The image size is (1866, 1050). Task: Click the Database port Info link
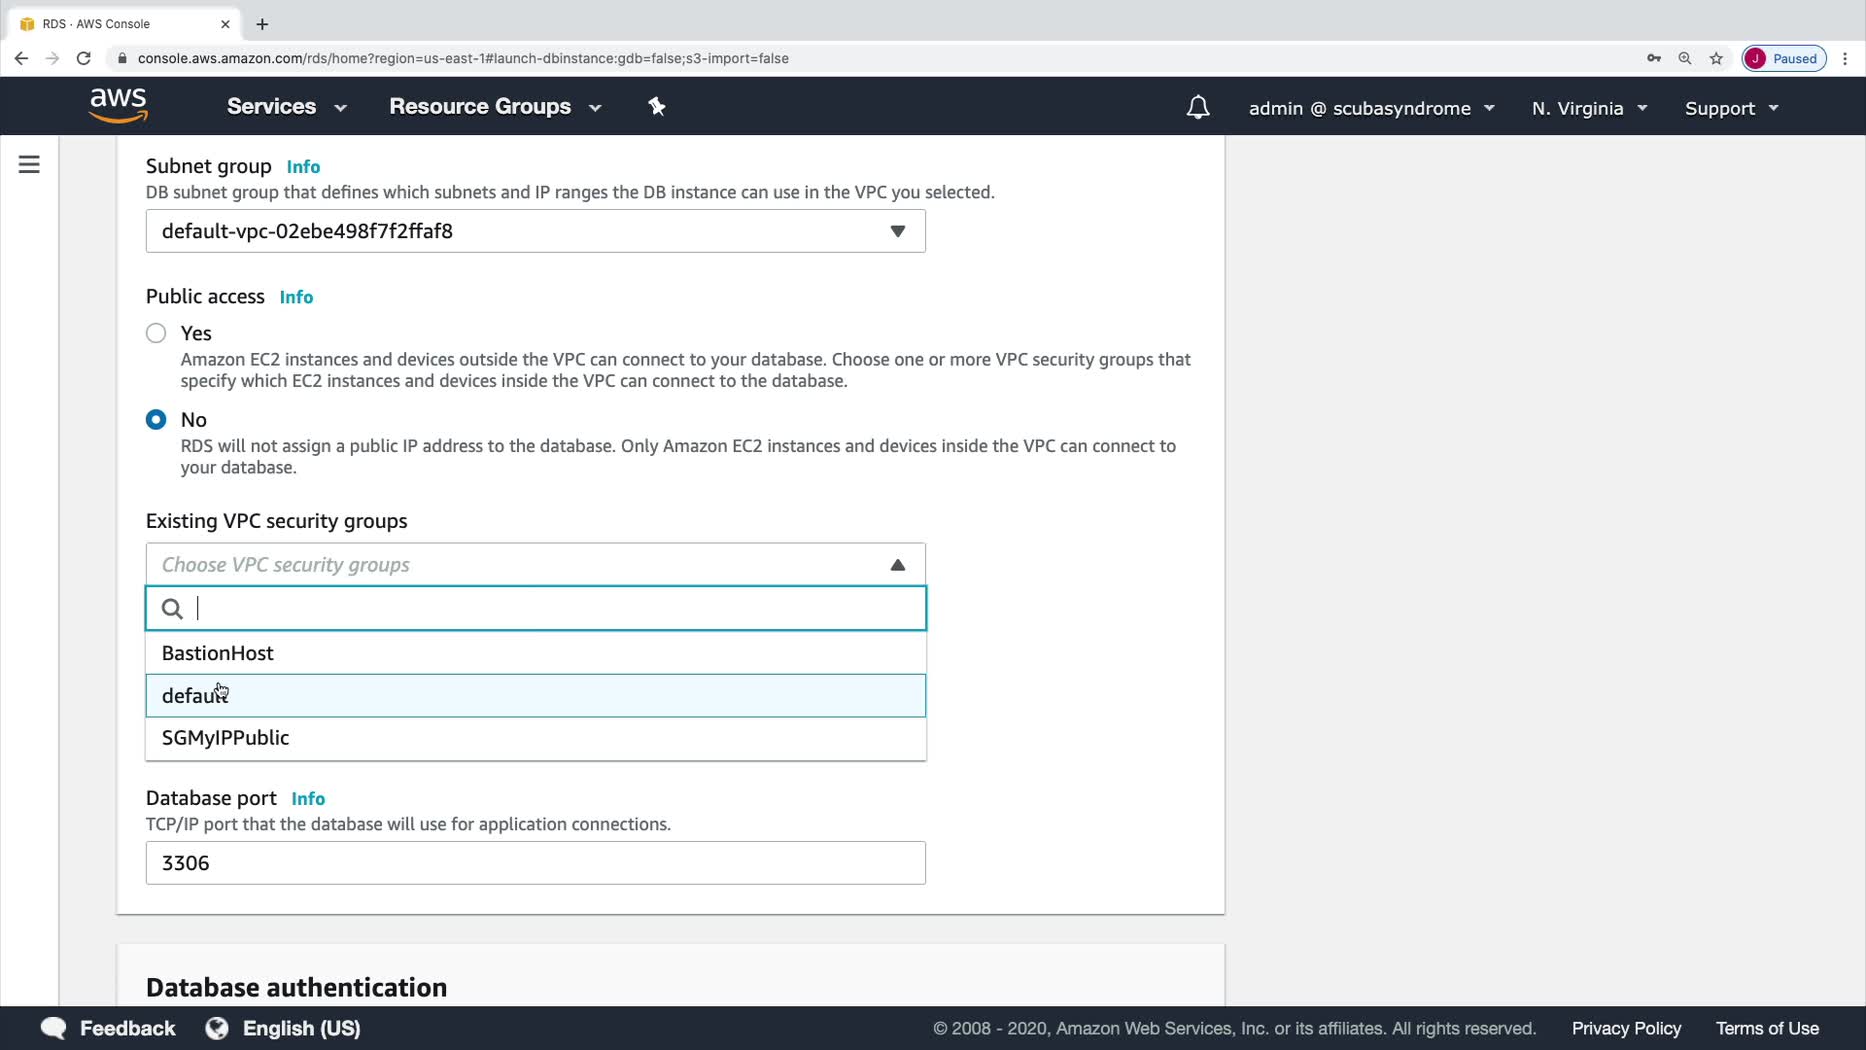308,799
